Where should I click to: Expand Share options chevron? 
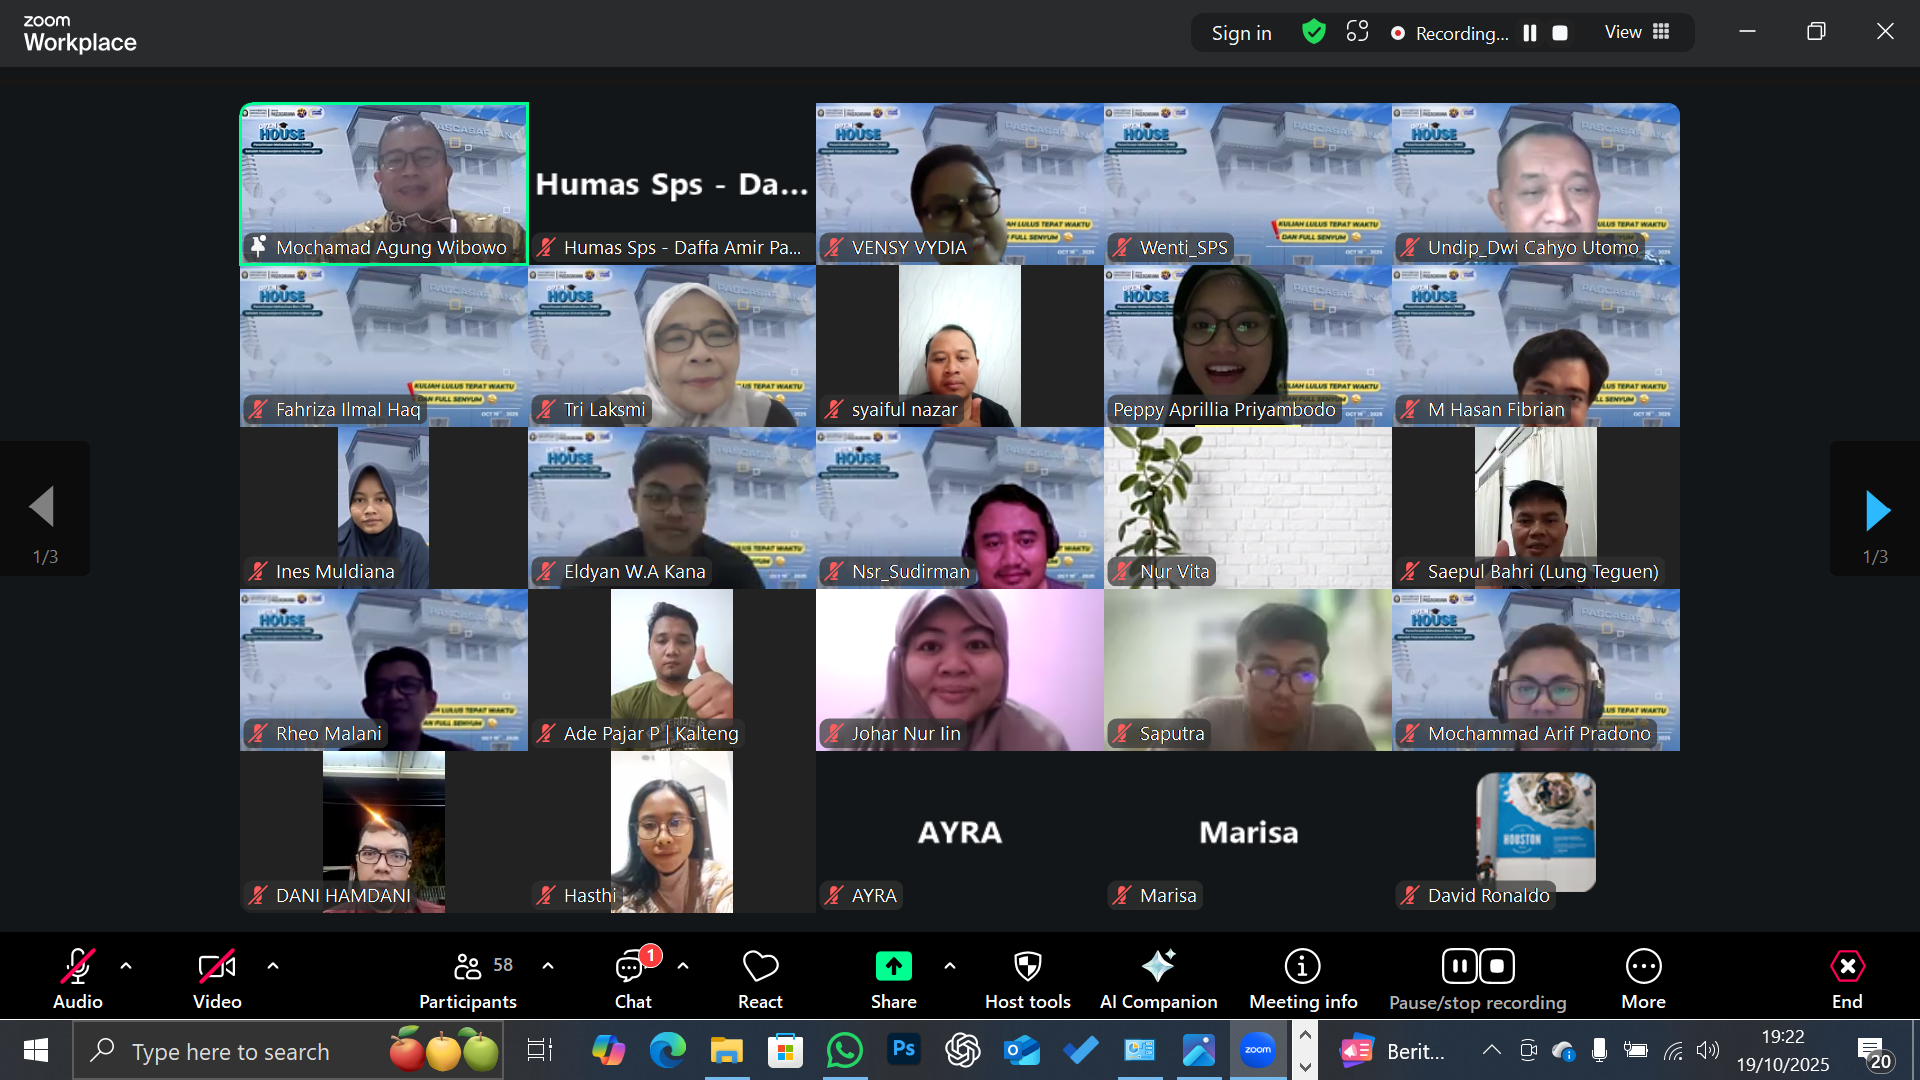point(950,966)
